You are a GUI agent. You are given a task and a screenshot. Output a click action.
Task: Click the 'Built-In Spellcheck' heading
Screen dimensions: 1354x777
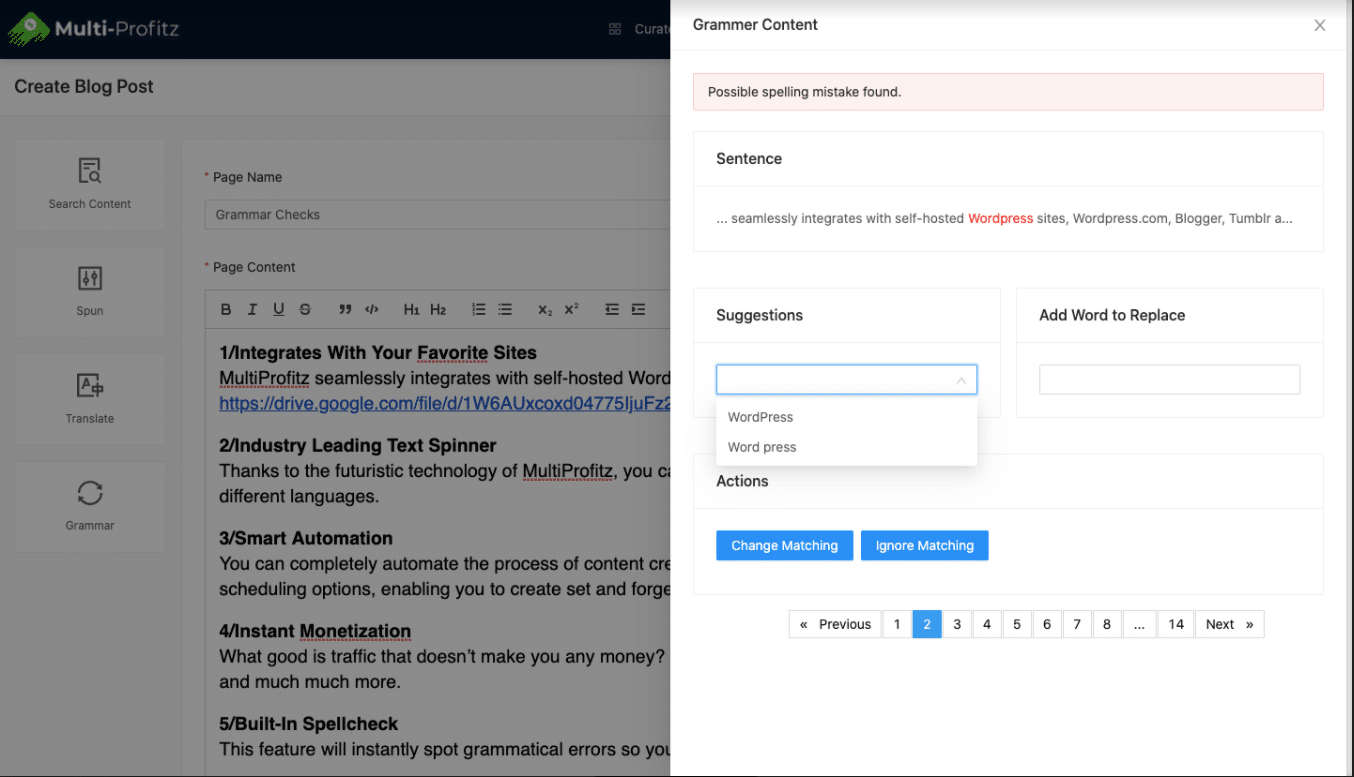(x=309, y=723)
